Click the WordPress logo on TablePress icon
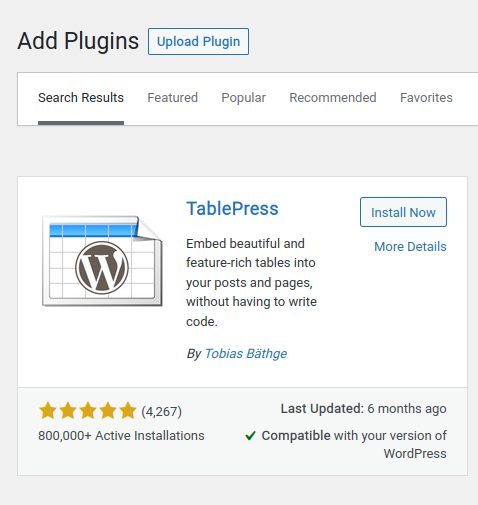Image resolution: width=478 pixels, height=505 pixels. tap(102, 268)
